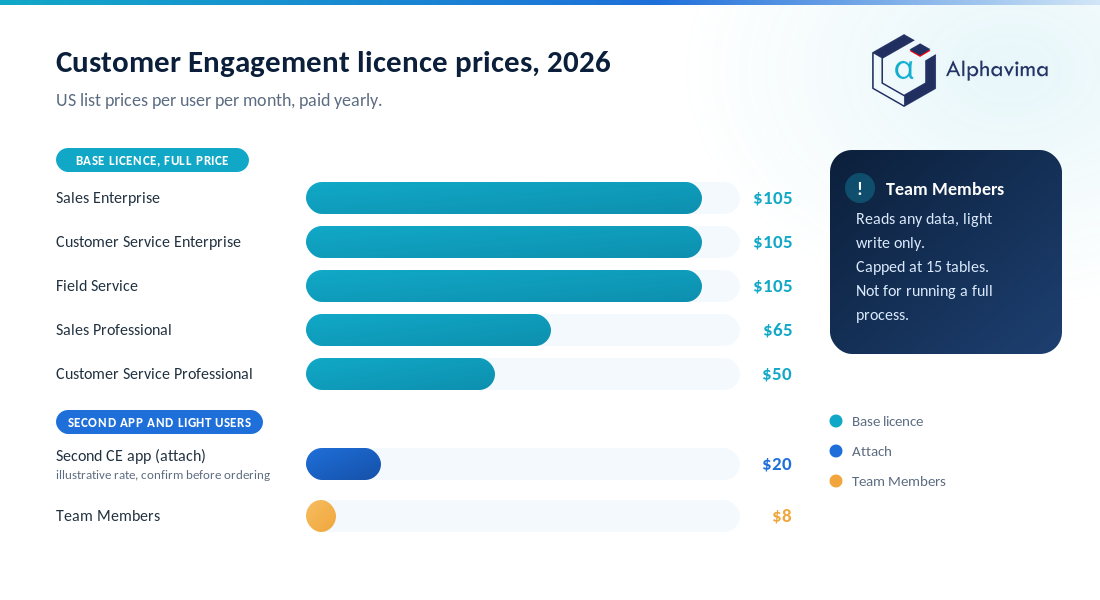This screenshot has height=600, width=1100.
Task: Click the 'Base licence' legend label
Action: coord(887,421)
